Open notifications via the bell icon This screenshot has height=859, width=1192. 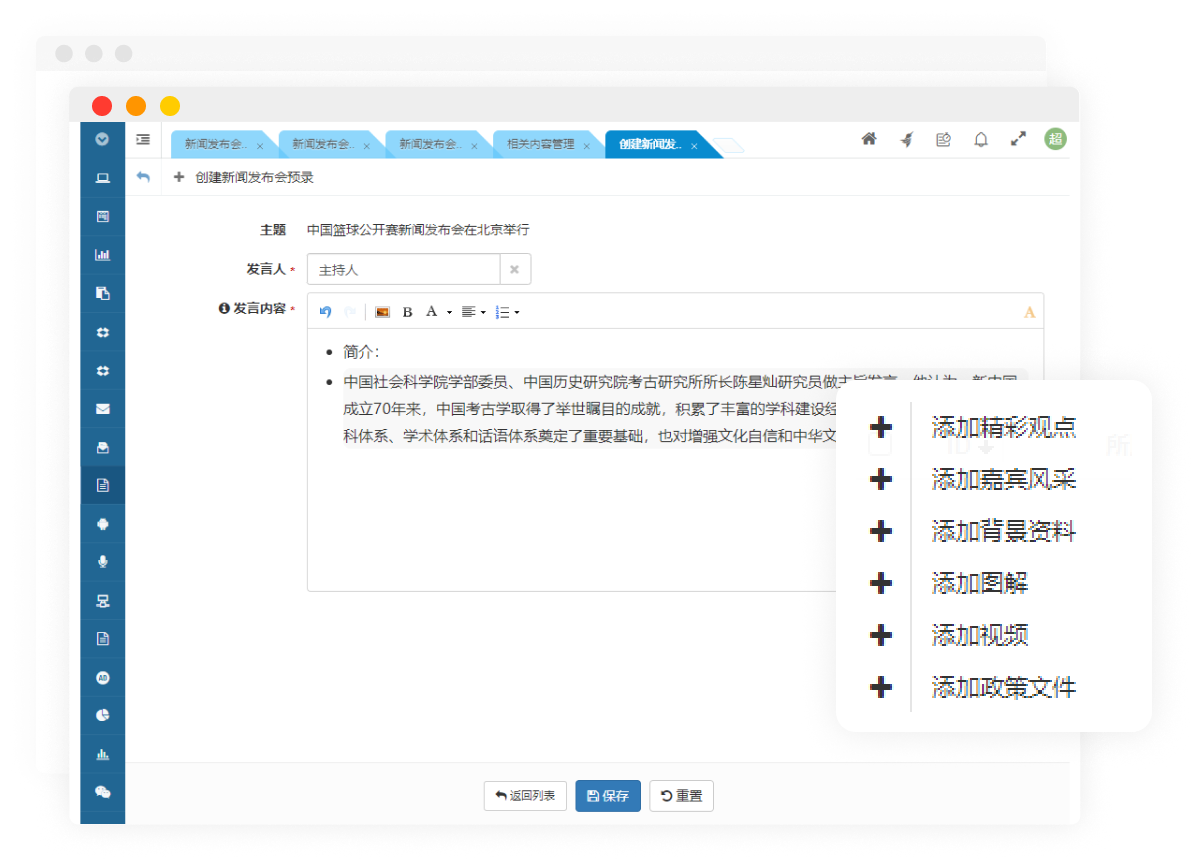pos(981,140)
